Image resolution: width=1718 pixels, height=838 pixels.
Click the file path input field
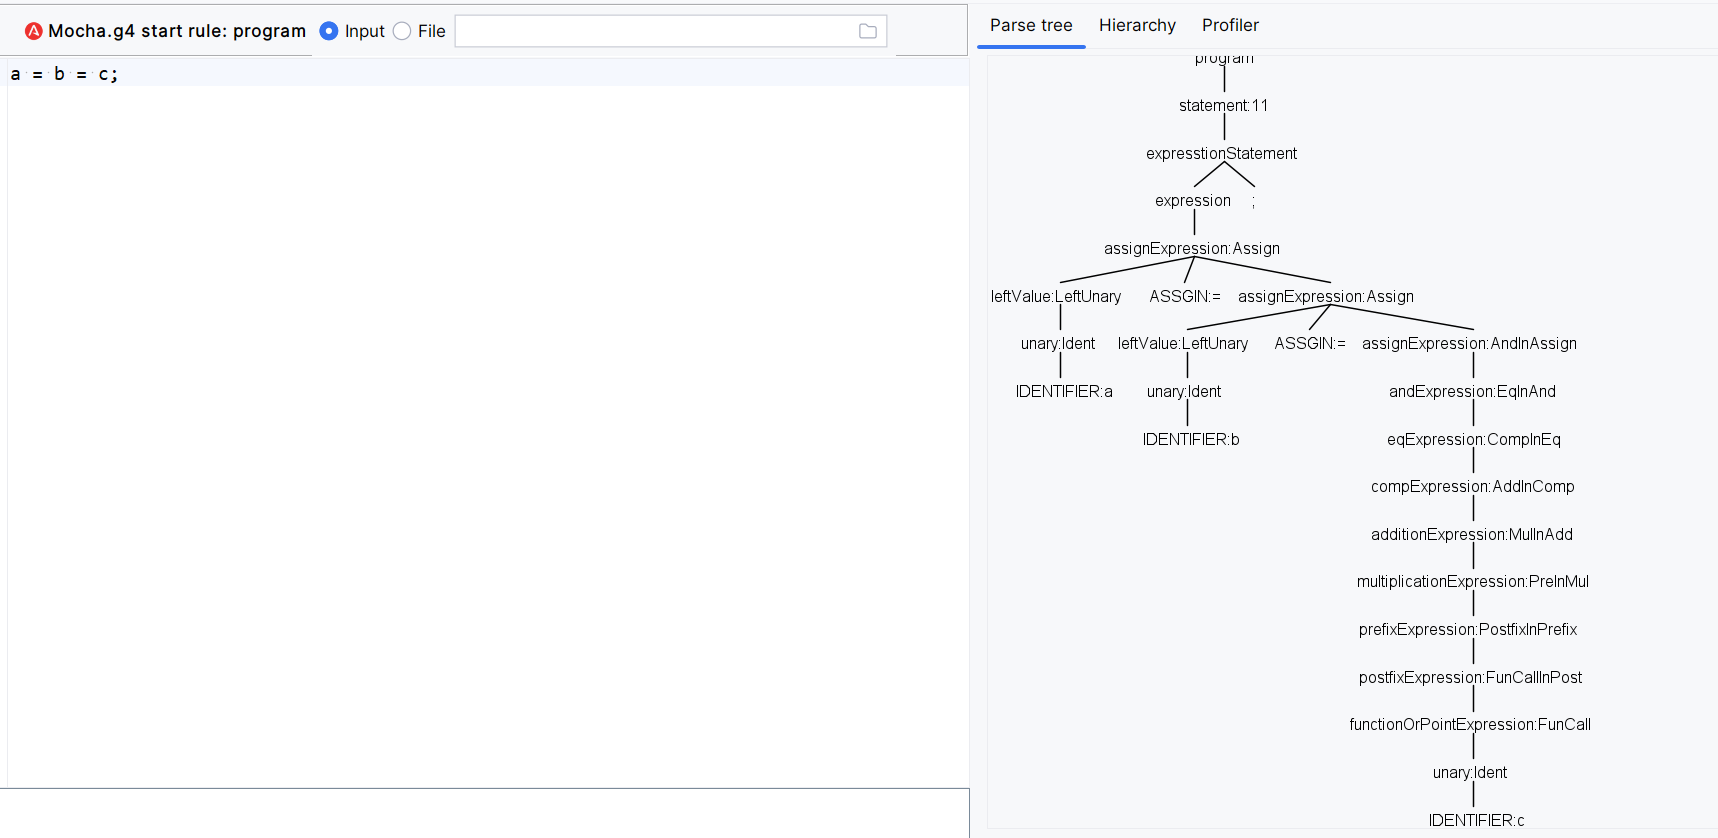pyautogui.click(x=671, y=31)
